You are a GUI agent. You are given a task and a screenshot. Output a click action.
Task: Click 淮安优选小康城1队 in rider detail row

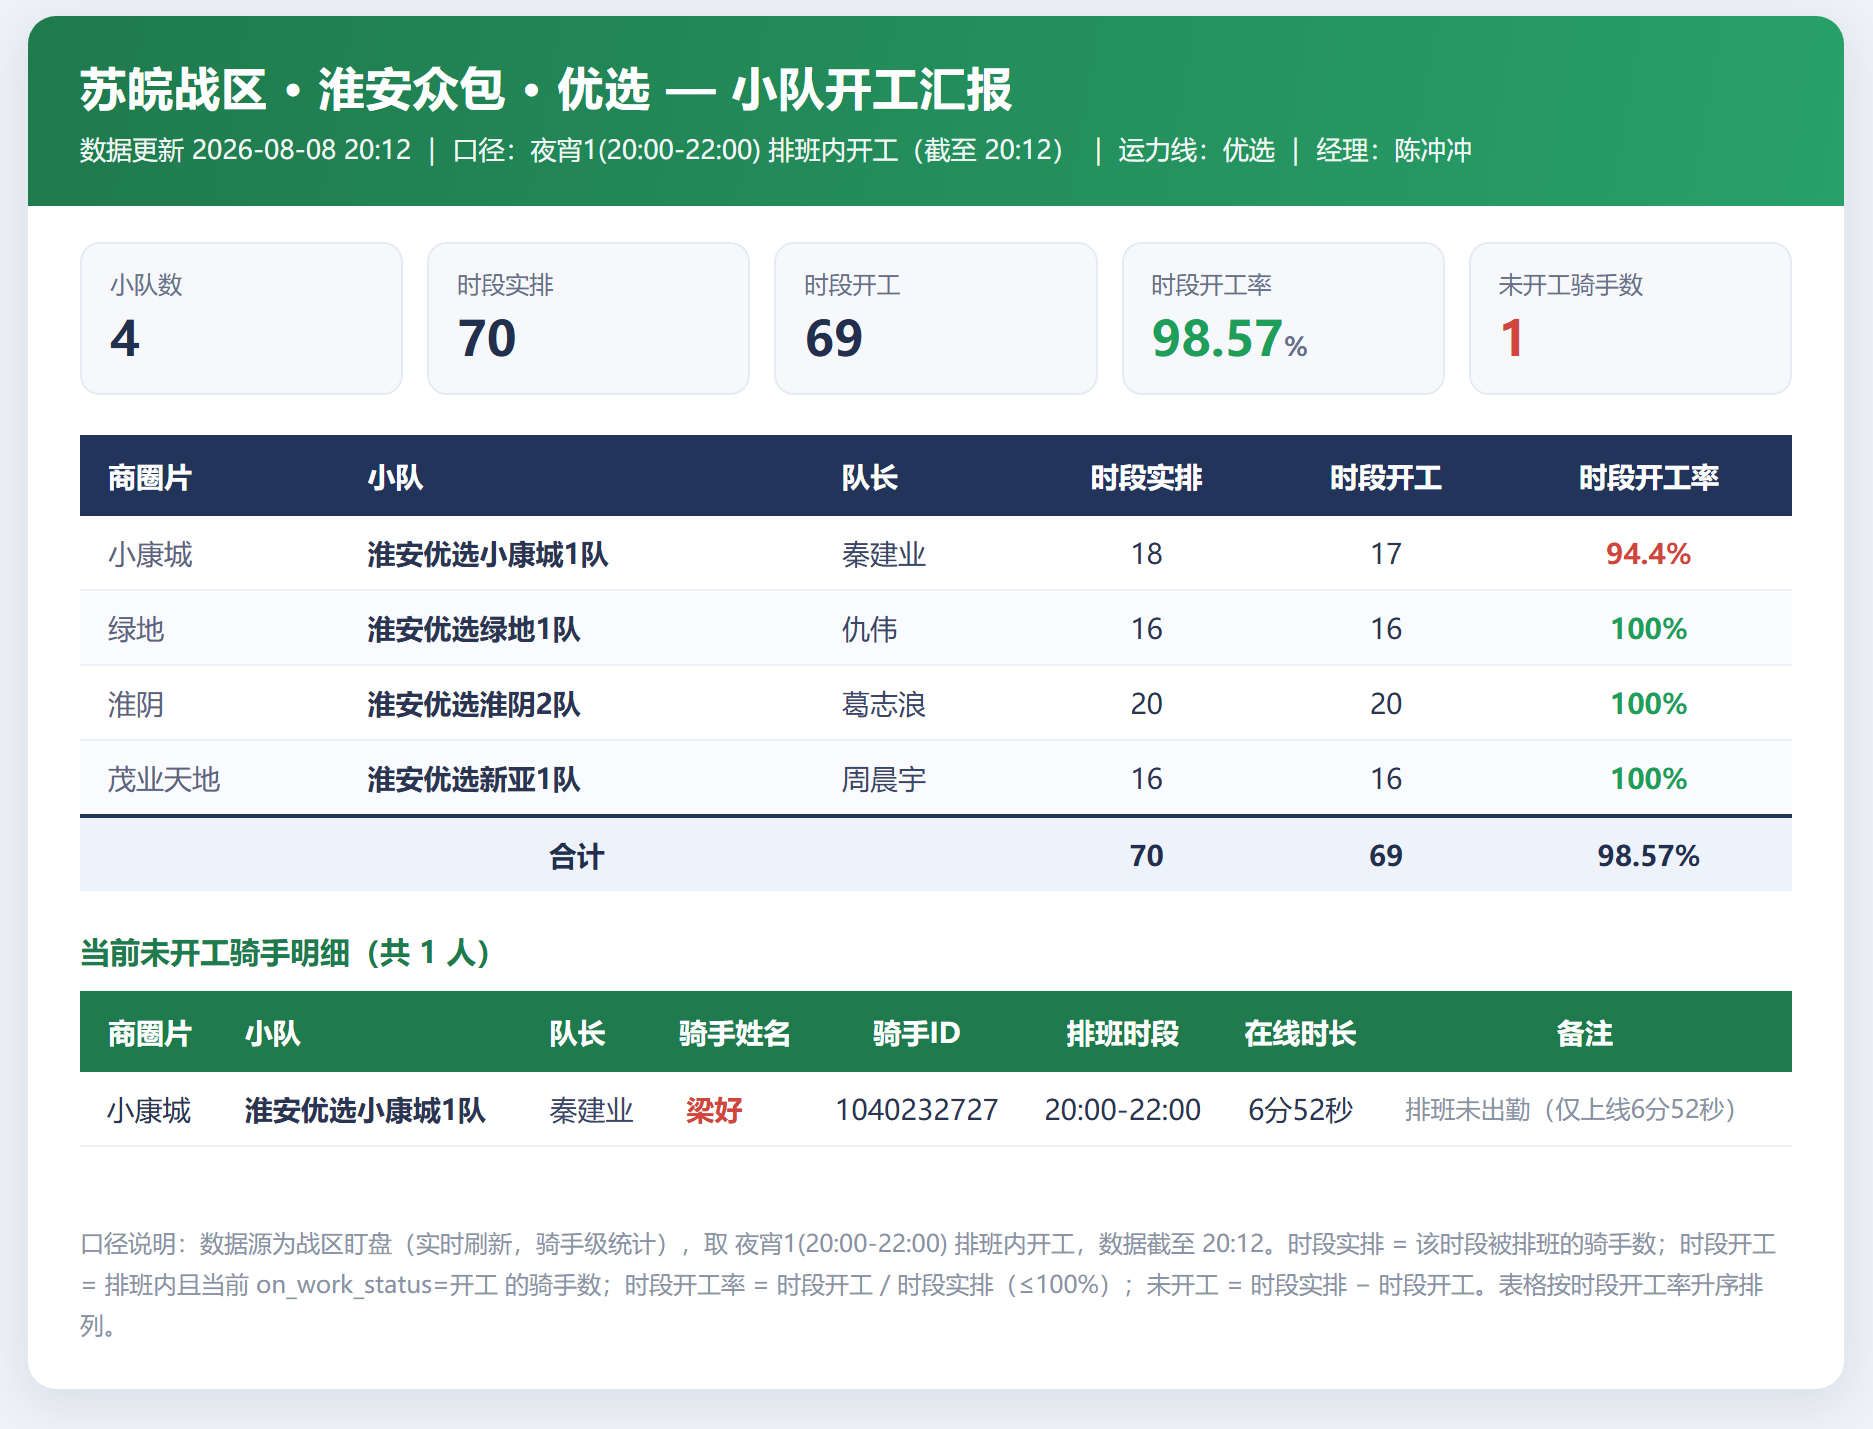(365, 1110)
